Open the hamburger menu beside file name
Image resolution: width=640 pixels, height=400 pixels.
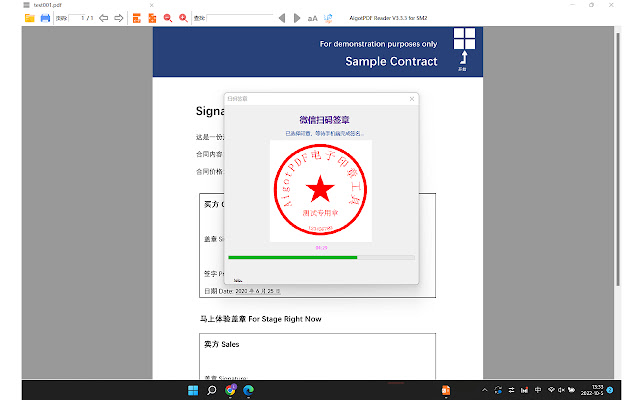tap(27, 5)
